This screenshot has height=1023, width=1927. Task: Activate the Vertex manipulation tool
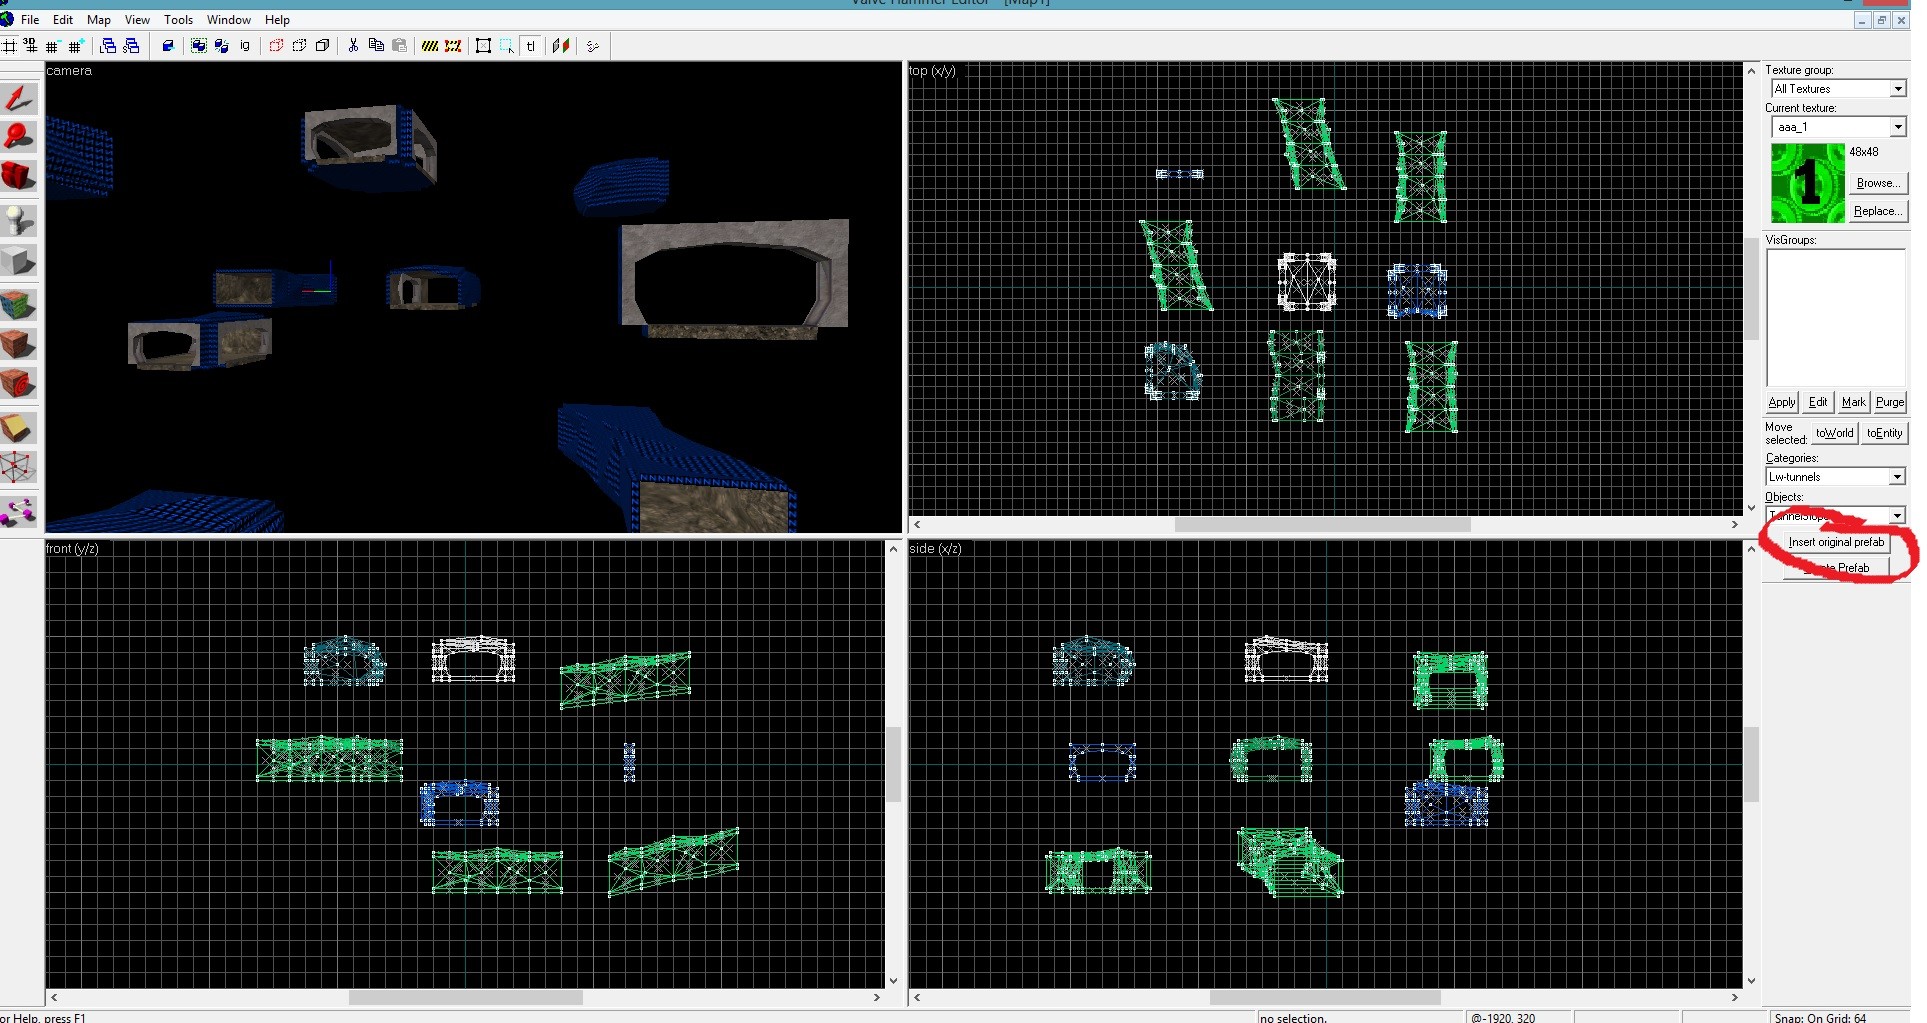19,468
